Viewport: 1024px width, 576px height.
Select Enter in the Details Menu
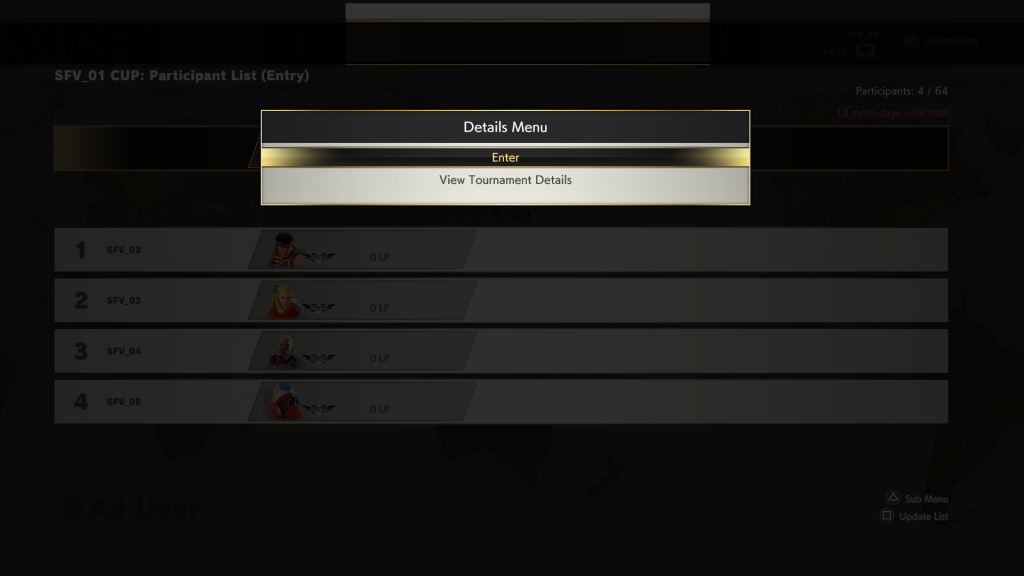click(505, 157)
